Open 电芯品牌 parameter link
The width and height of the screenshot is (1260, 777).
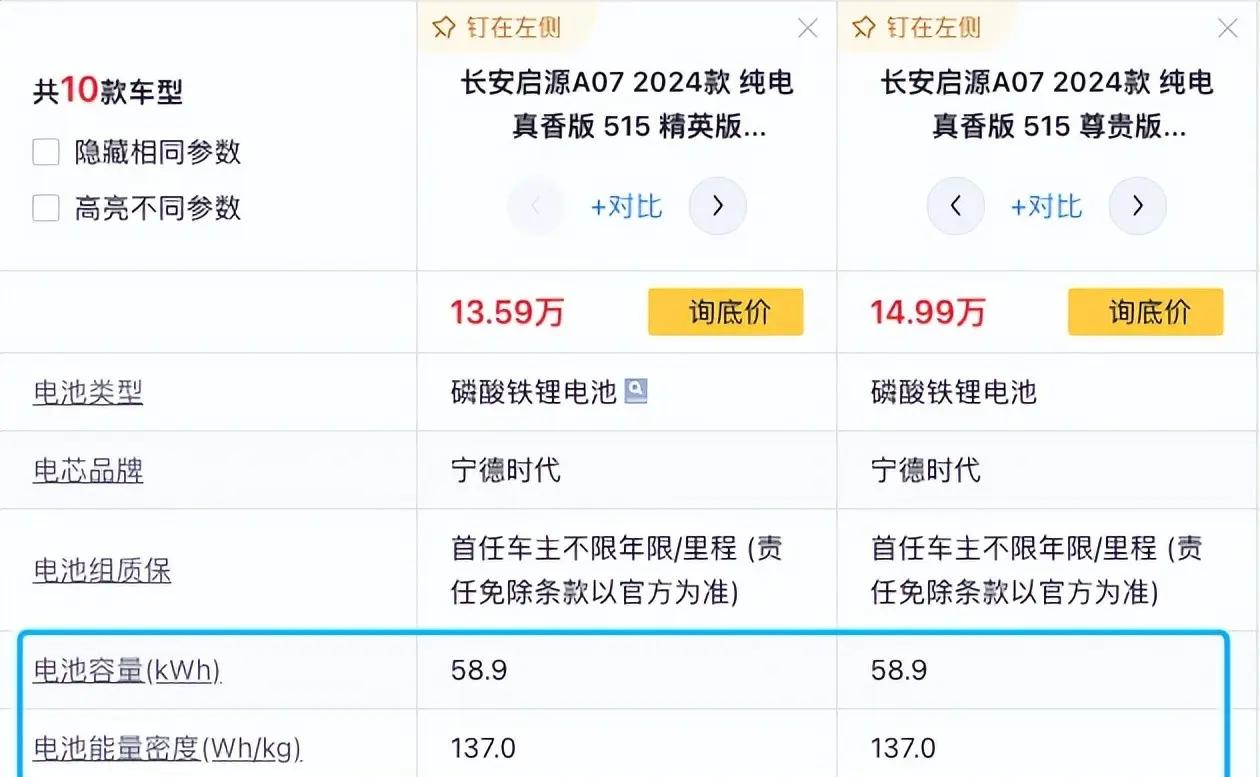(x=88, y=470)
